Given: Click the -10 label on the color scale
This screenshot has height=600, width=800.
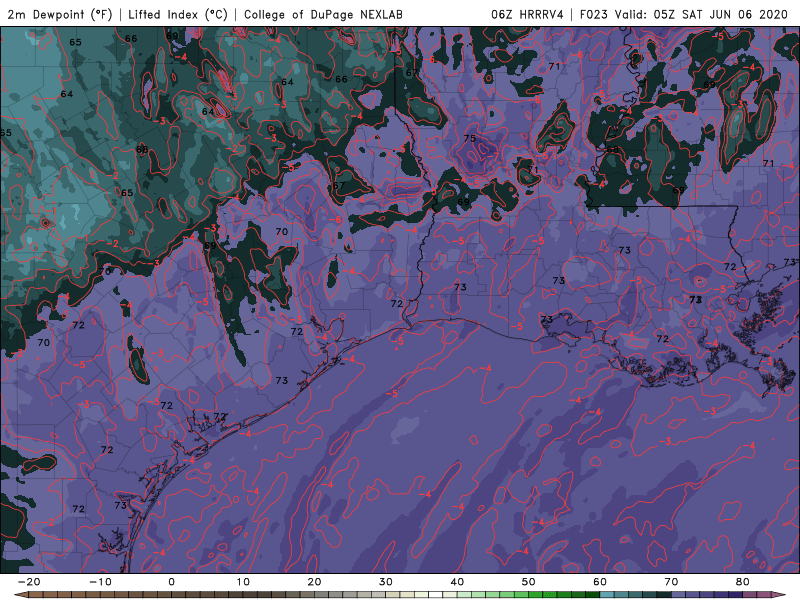Looking at the screenshot, I should (x=100, y=582).
